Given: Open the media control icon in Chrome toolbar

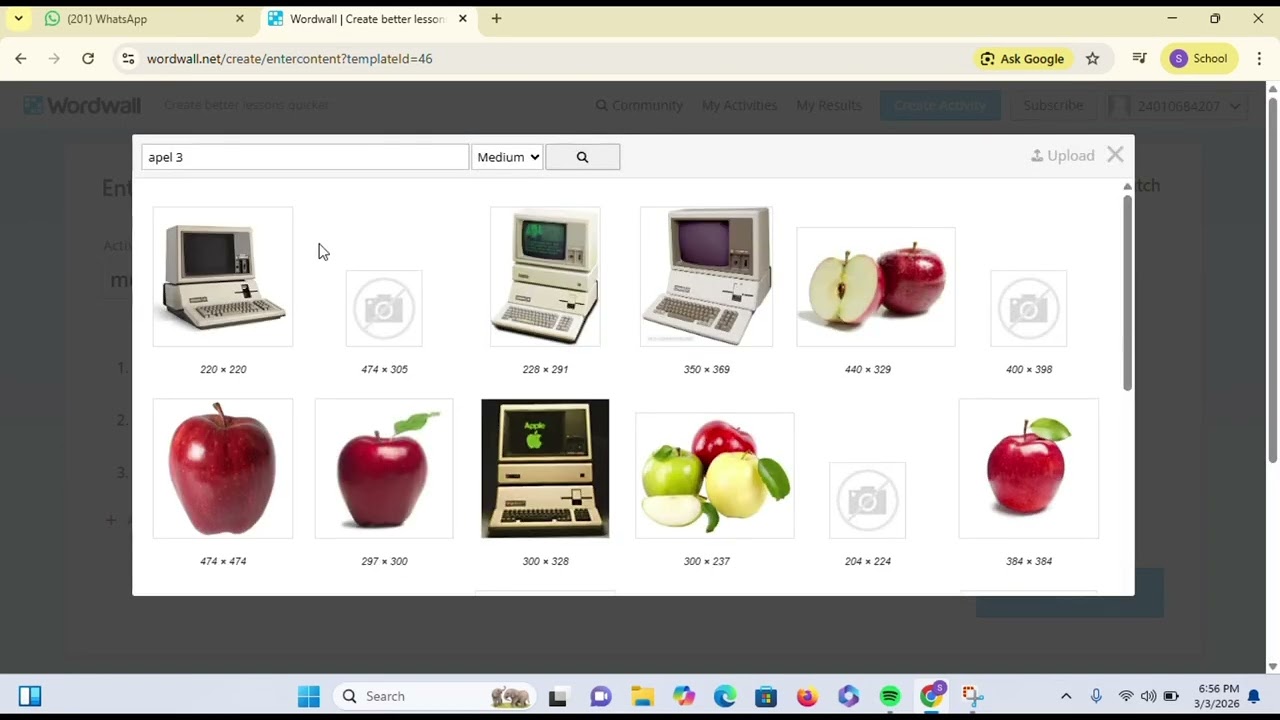Looking at the screenshot, I should 1139,59.
